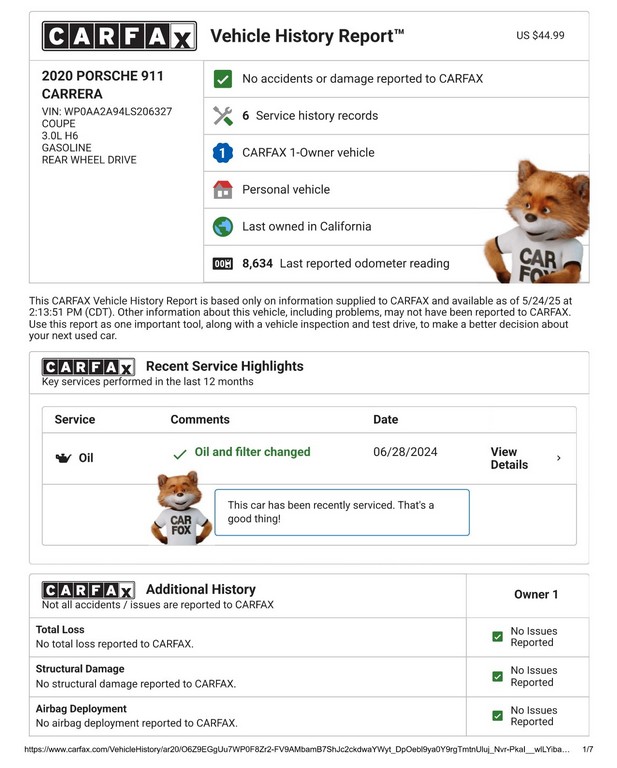
Task: Click the green checkmark beside Oil and filter changed
Action: click(x=180, y=455)
